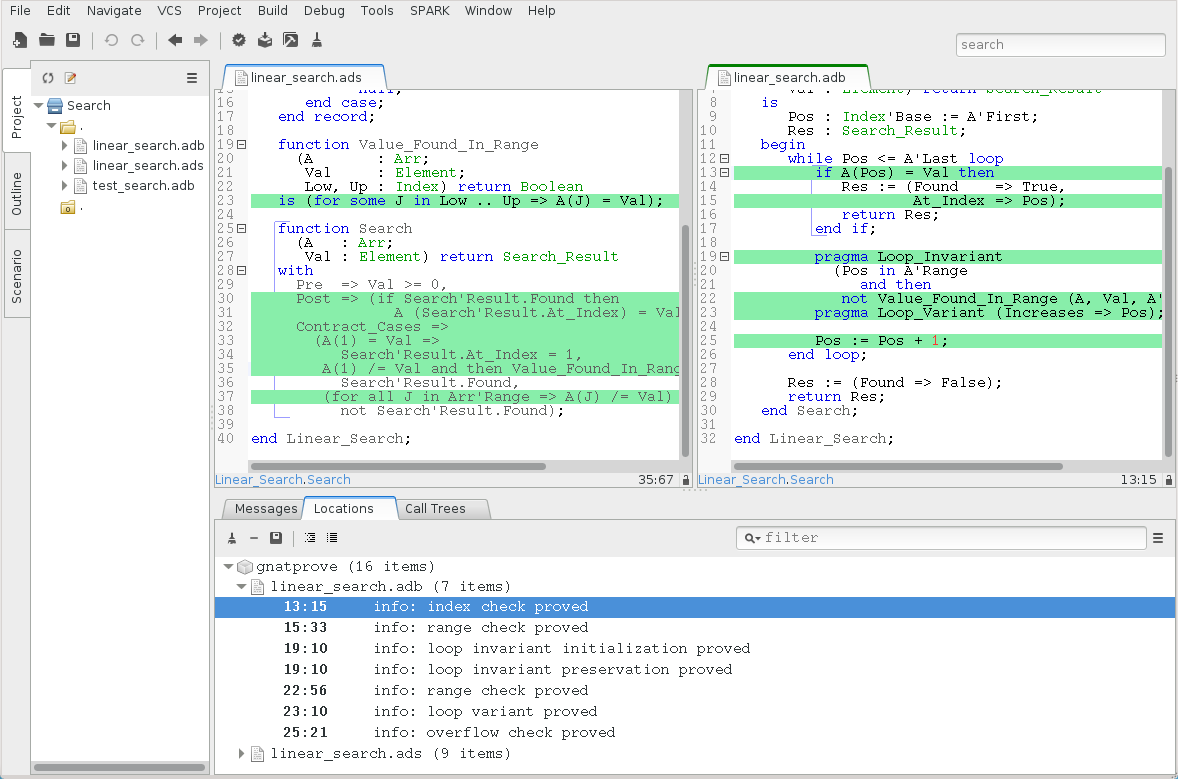Undo the last edit
Screen dimensions: 1178x779
pos(111,41)
